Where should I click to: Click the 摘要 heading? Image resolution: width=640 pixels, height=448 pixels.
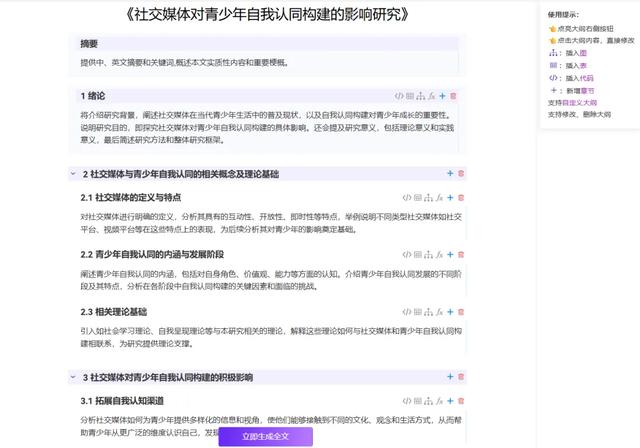(89, 44)
